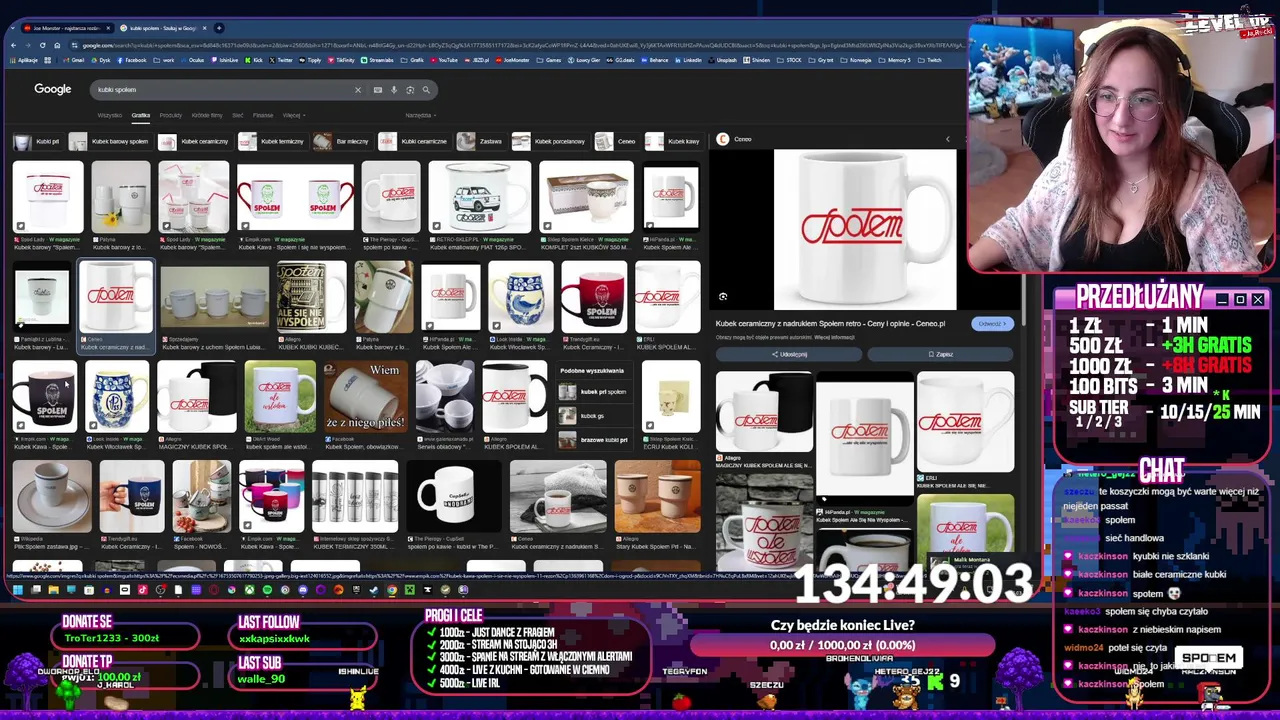Open the browser home page icon
The image size is (1280, 720).
(57, 45)
